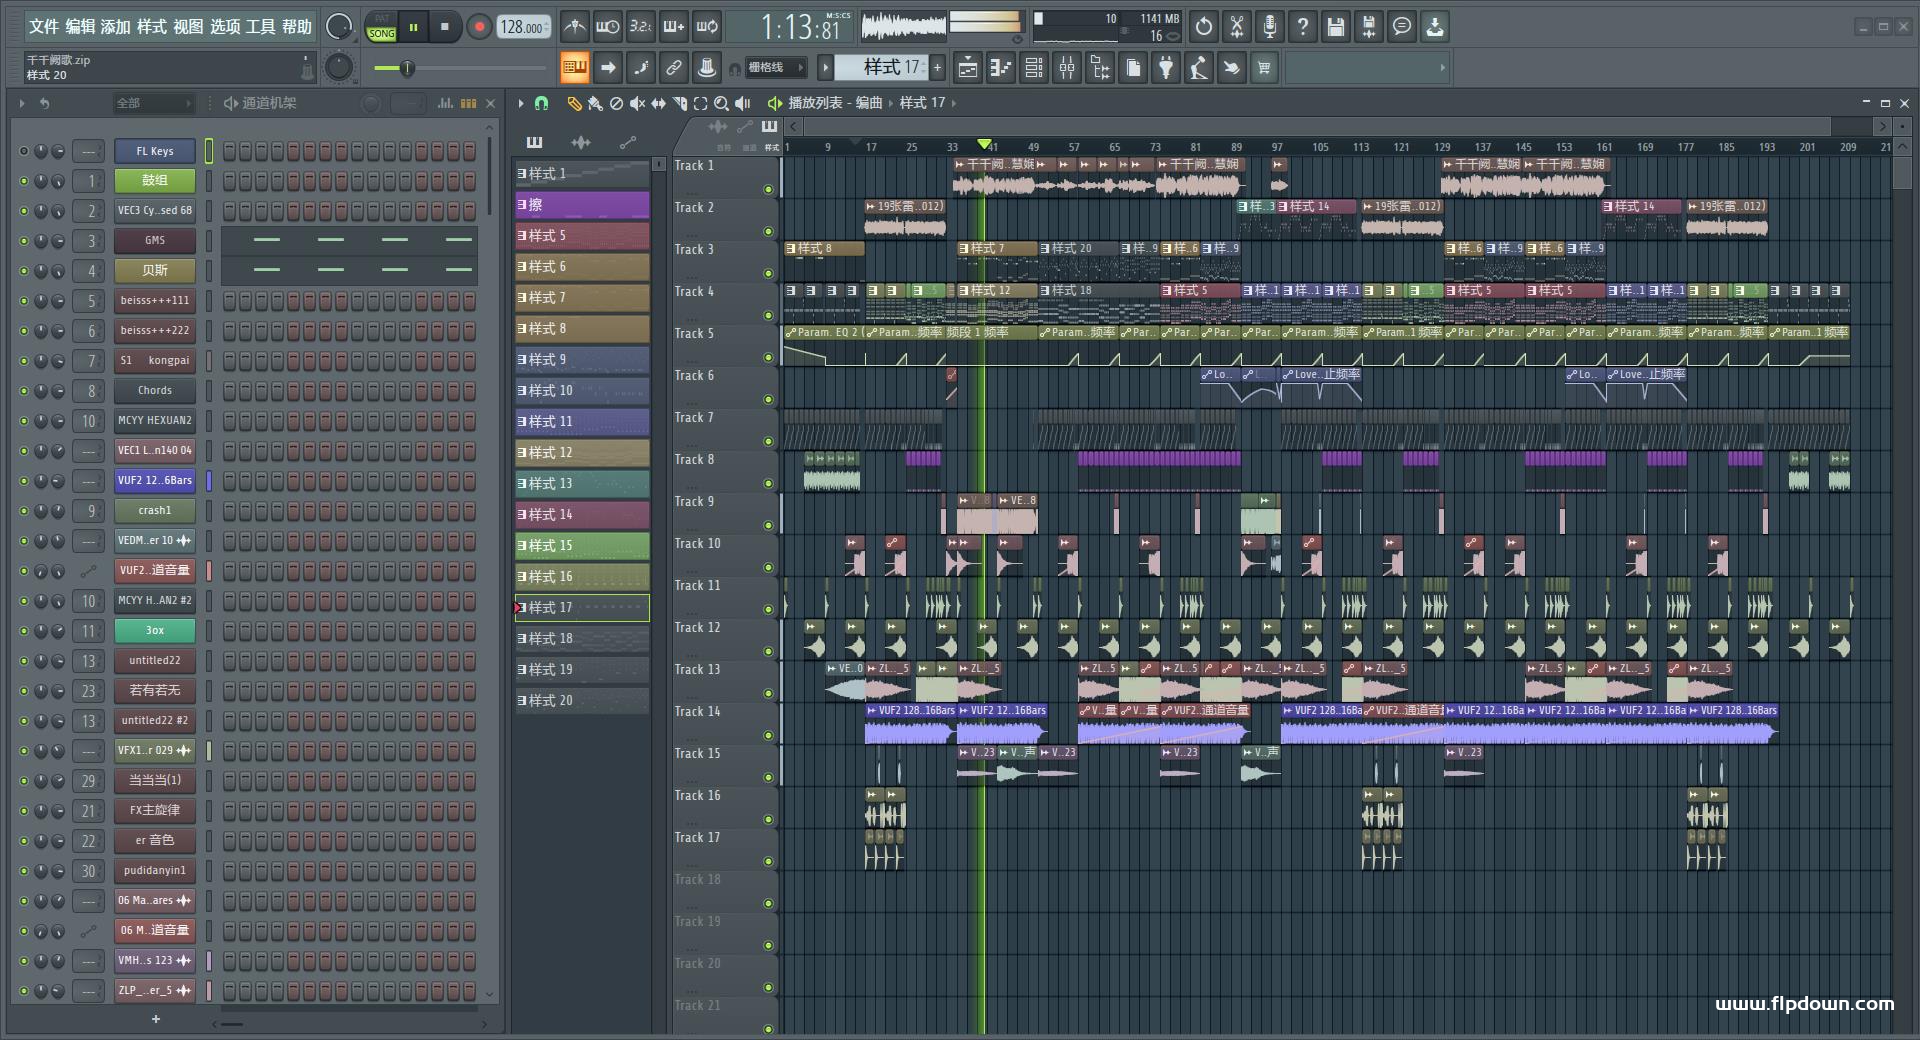Mute the crash1 channel green LED

tap(23, 511)
